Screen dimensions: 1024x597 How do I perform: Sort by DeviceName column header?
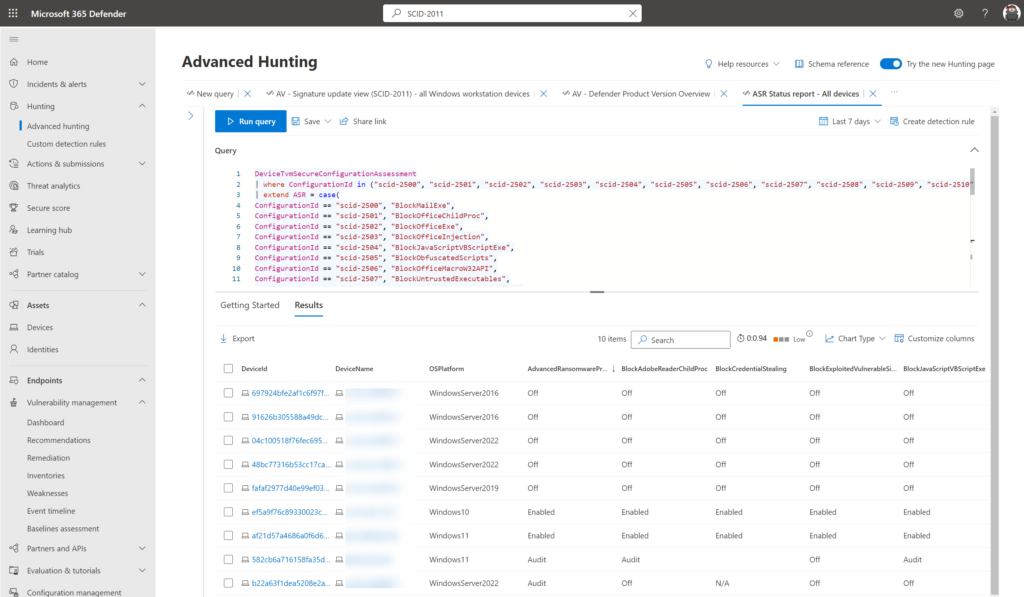point(354,368)
